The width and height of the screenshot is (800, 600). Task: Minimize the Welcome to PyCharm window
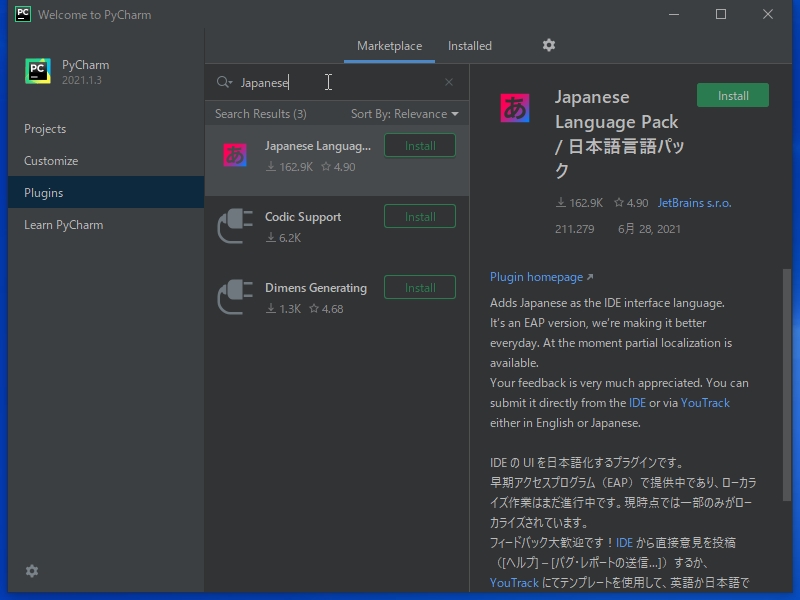pos(674,14)
